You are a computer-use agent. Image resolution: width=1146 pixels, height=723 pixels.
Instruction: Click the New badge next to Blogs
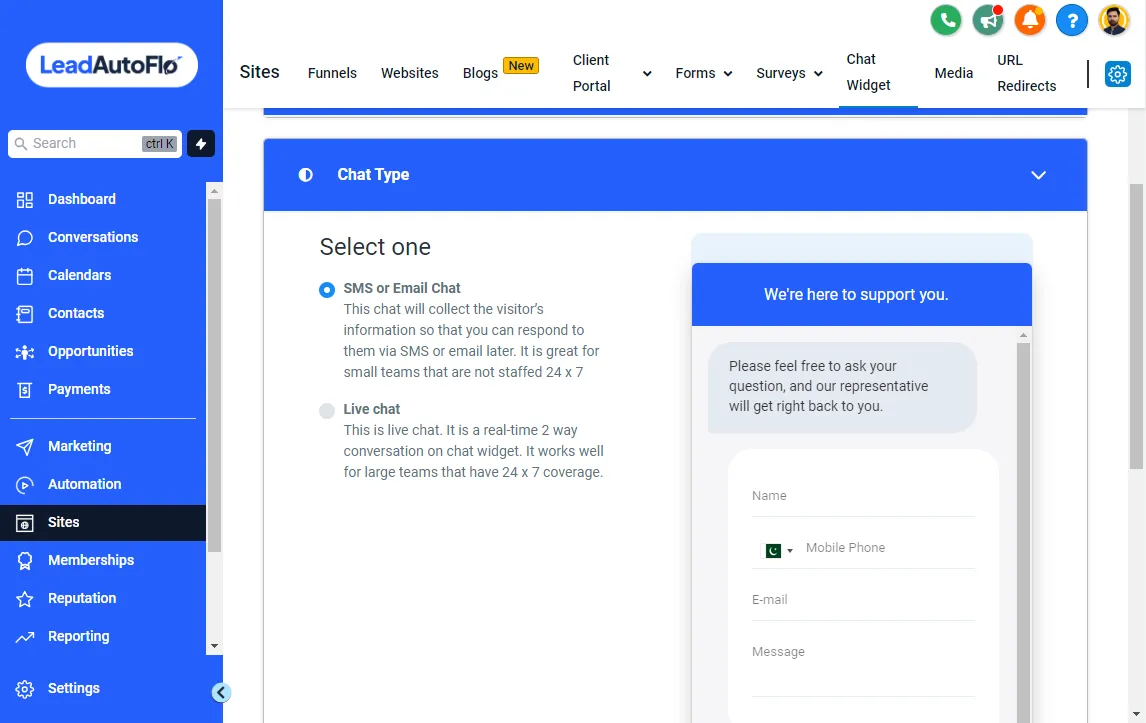pyautogui.click(x=521, y=66)
